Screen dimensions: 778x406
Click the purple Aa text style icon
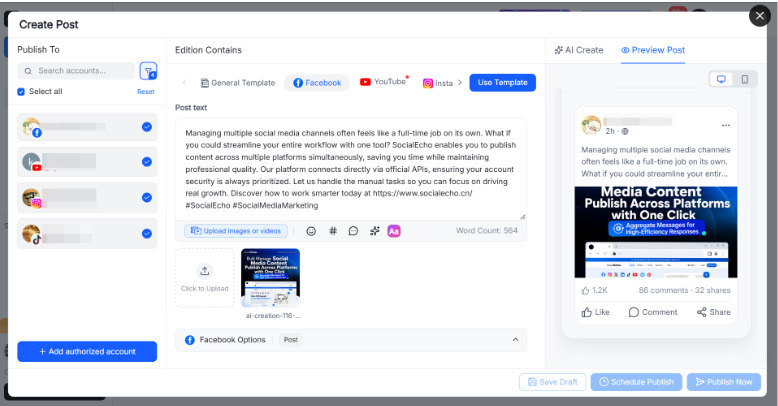tap(394, 231)
